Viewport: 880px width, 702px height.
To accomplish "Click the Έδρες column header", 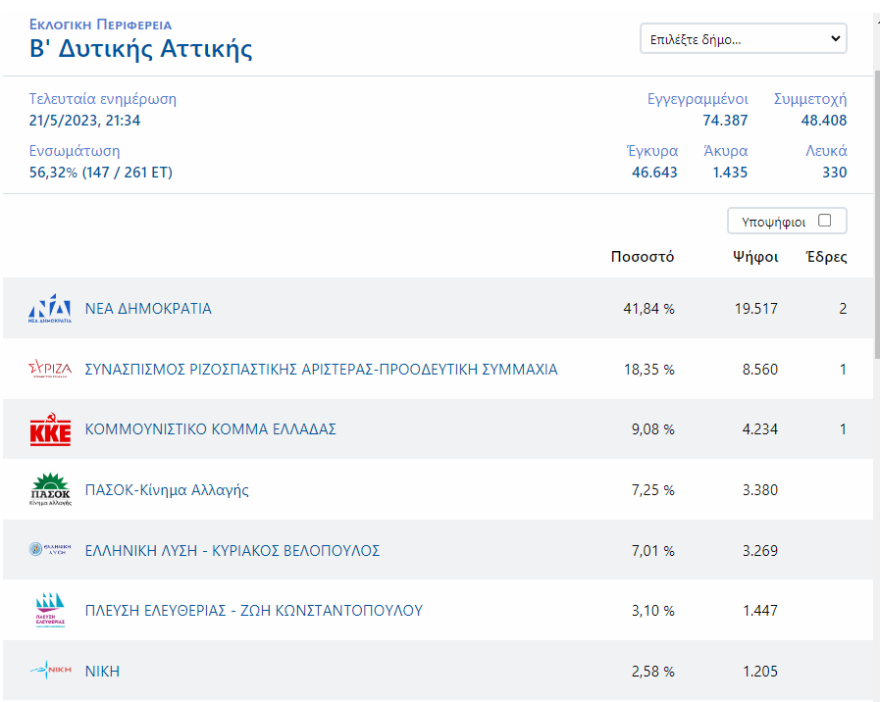I will 826,257.
